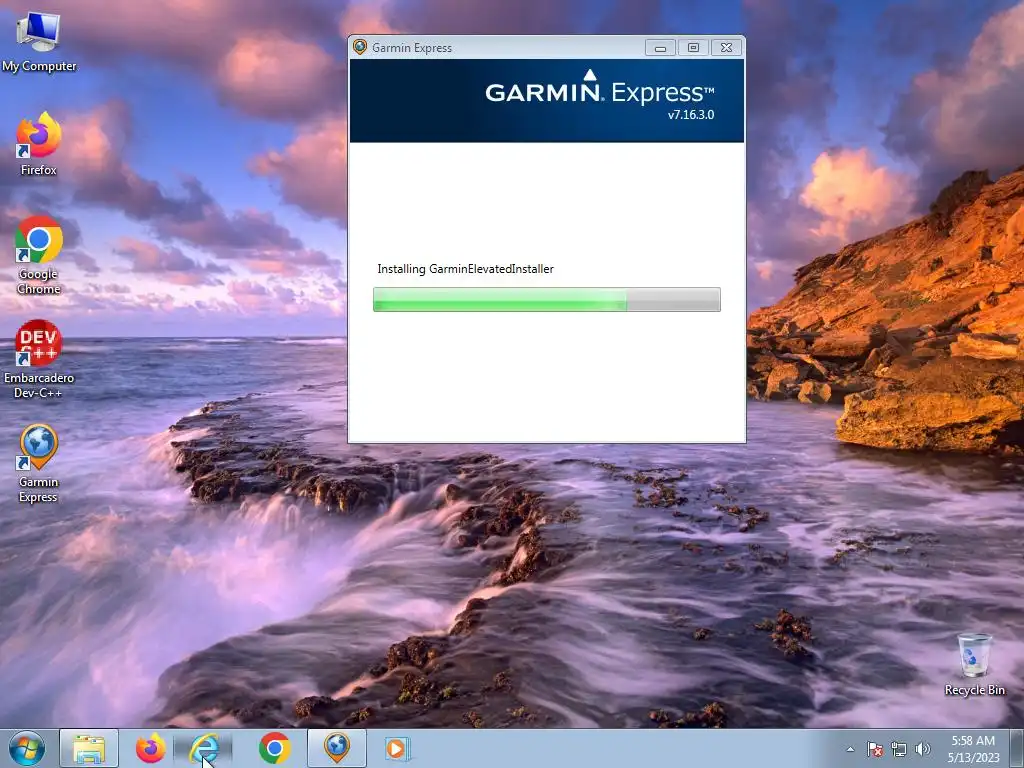Click the Installing GarminElevatedInstaller status text

click(x=466, y=269)
